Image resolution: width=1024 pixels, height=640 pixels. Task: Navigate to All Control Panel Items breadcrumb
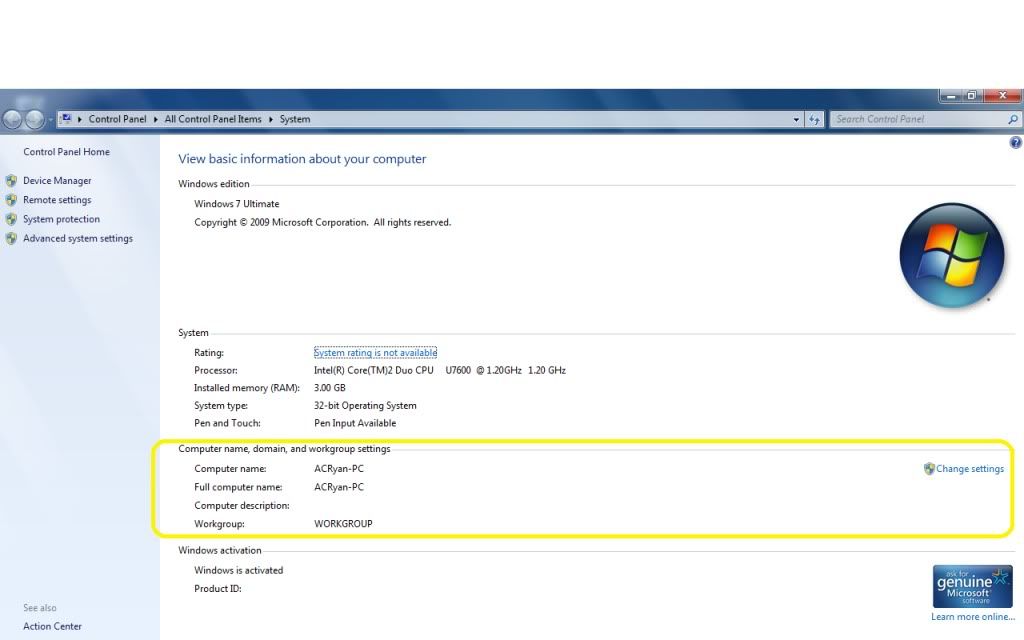[x=213, y=119]
